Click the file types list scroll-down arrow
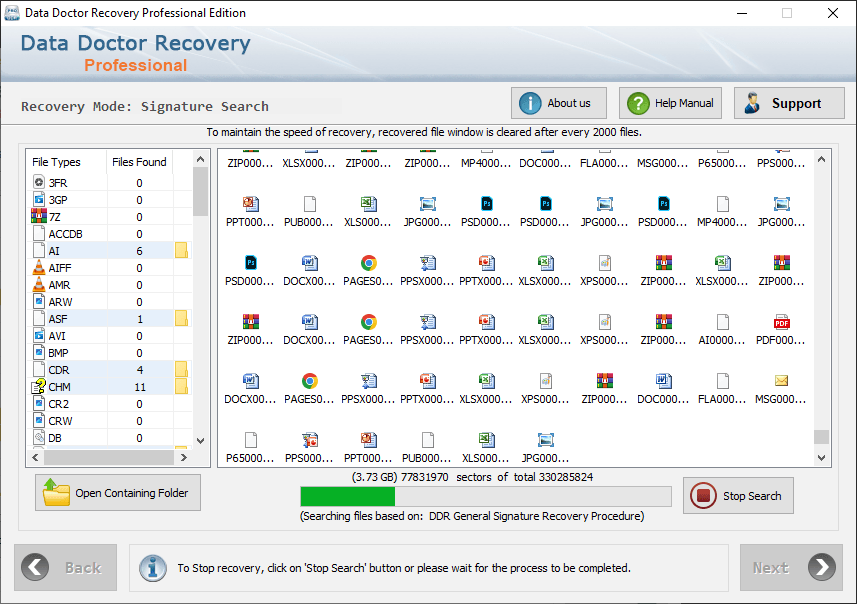Viewport: 857px width, 604px height. point(201,441)
